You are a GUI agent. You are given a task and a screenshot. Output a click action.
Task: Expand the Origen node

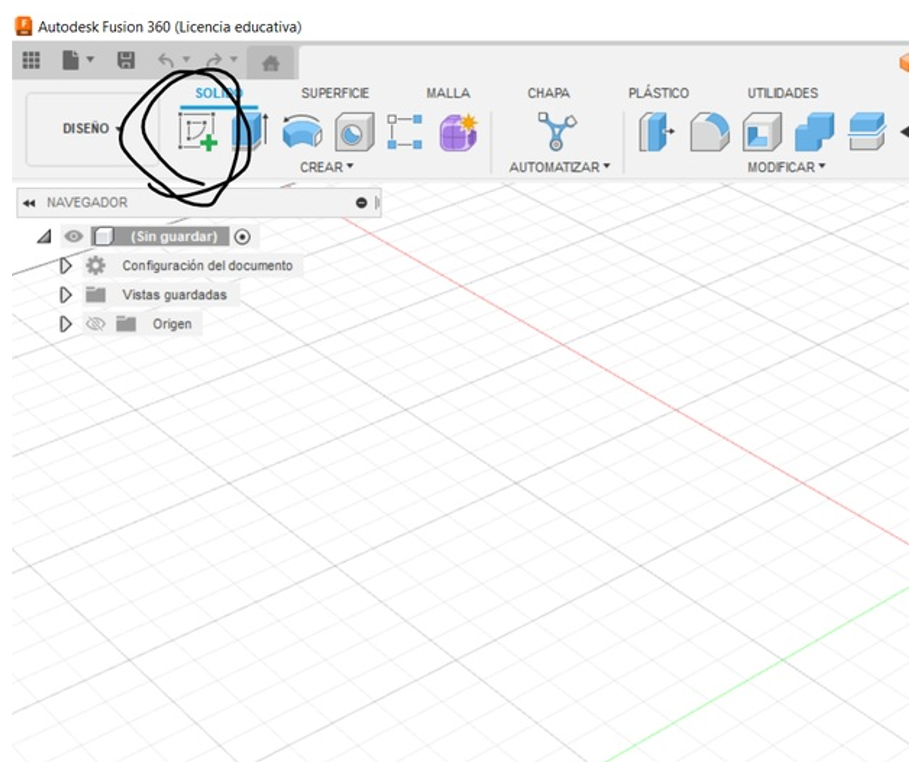click(x=66, y=324)
